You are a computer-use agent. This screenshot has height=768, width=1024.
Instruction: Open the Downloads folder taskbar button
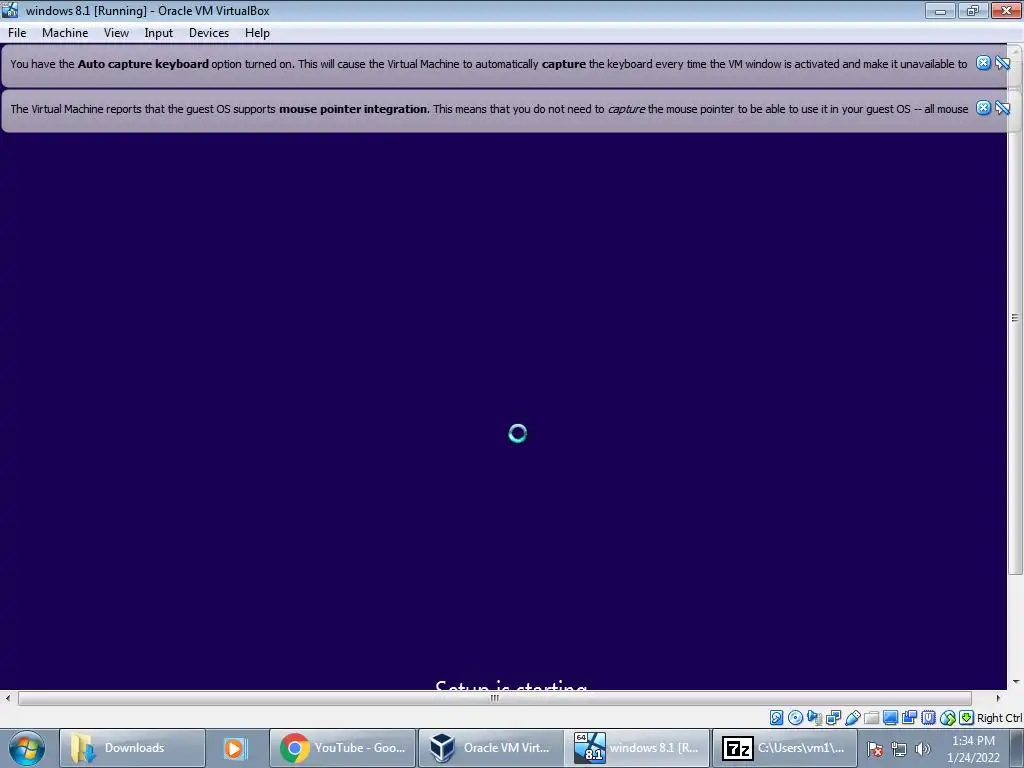coord(133,748)
